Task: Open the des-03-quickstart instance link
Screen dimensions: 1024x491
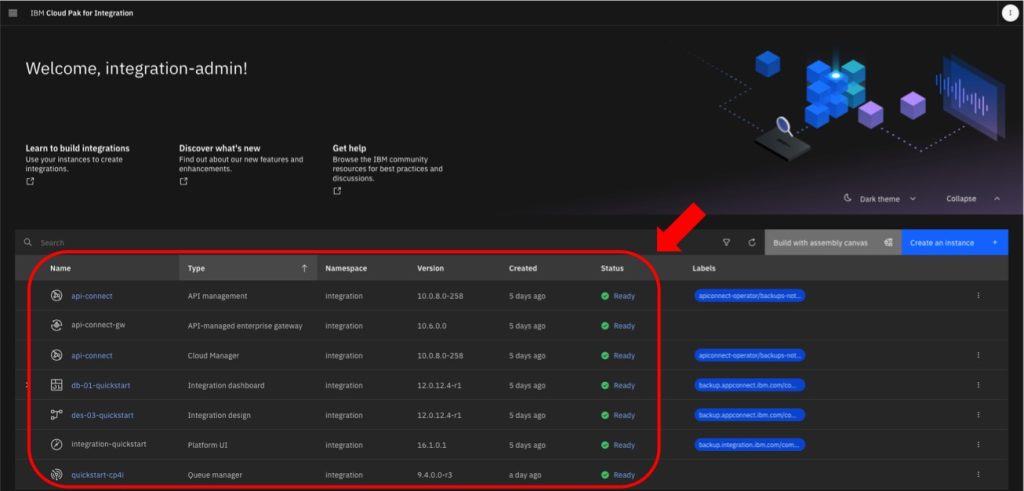Action: click(103, 415)
